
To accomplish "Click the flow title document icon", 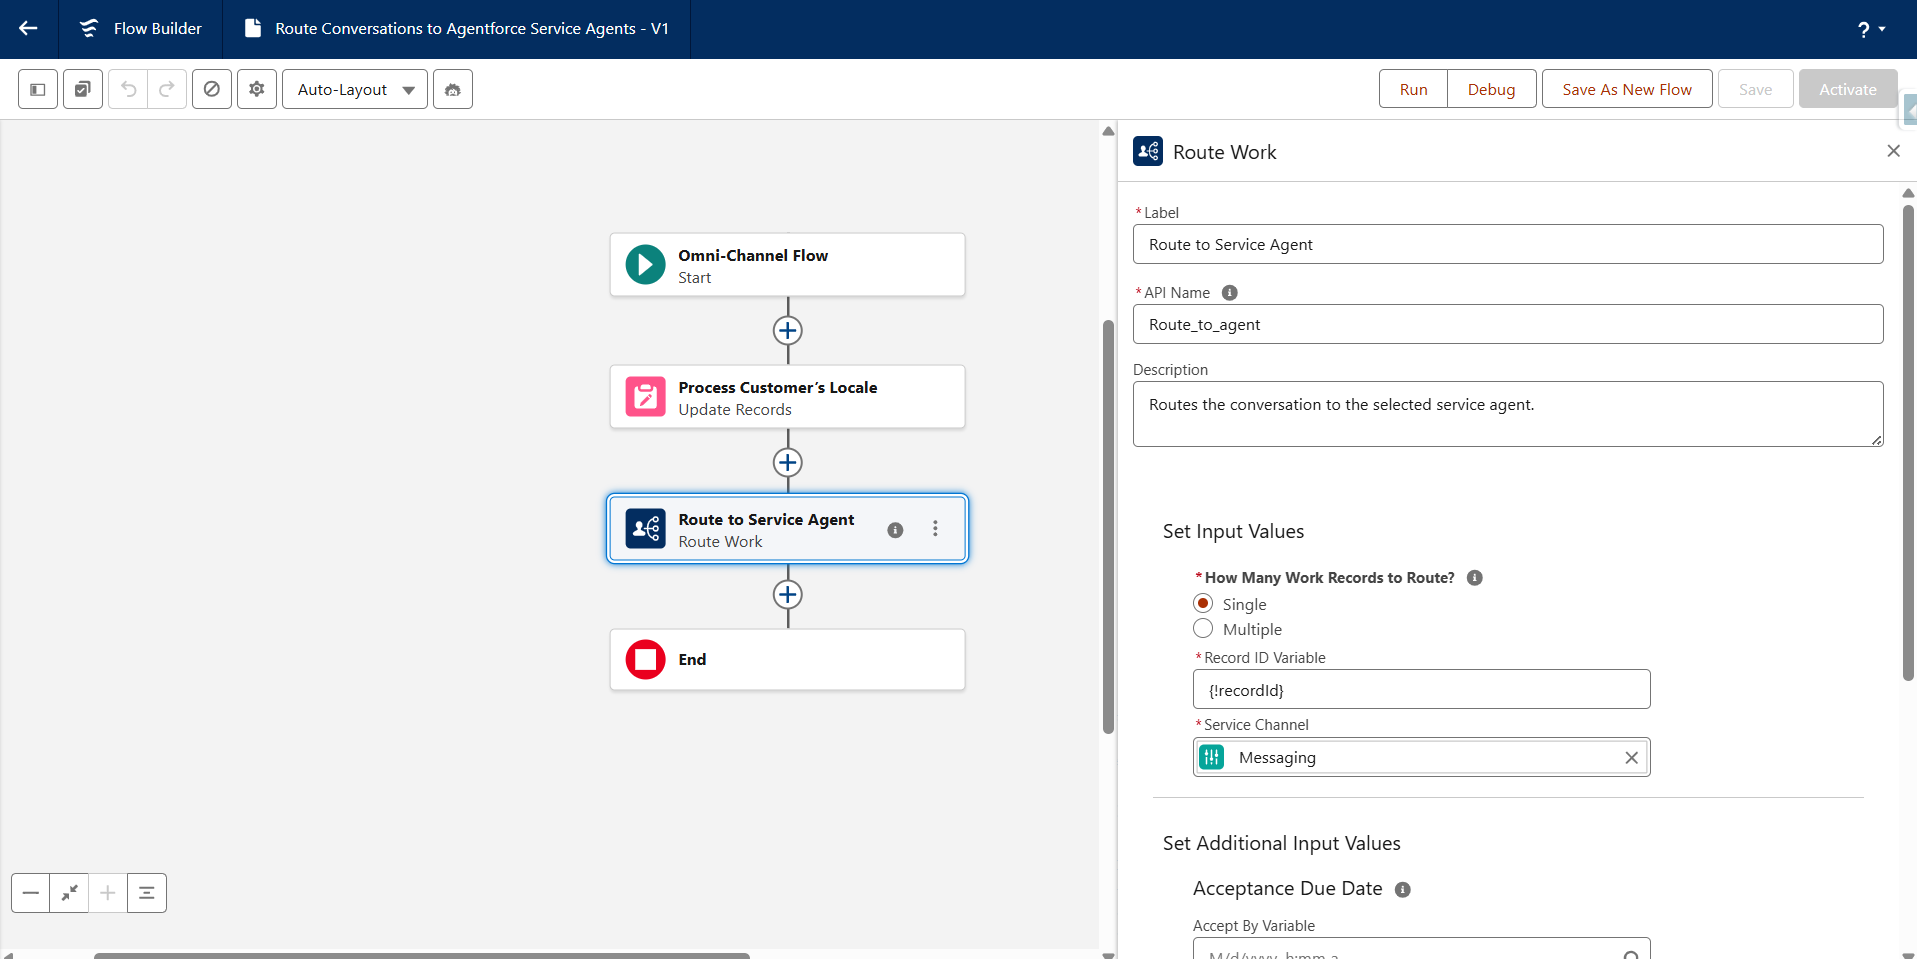I will click(x=253, y=29).
